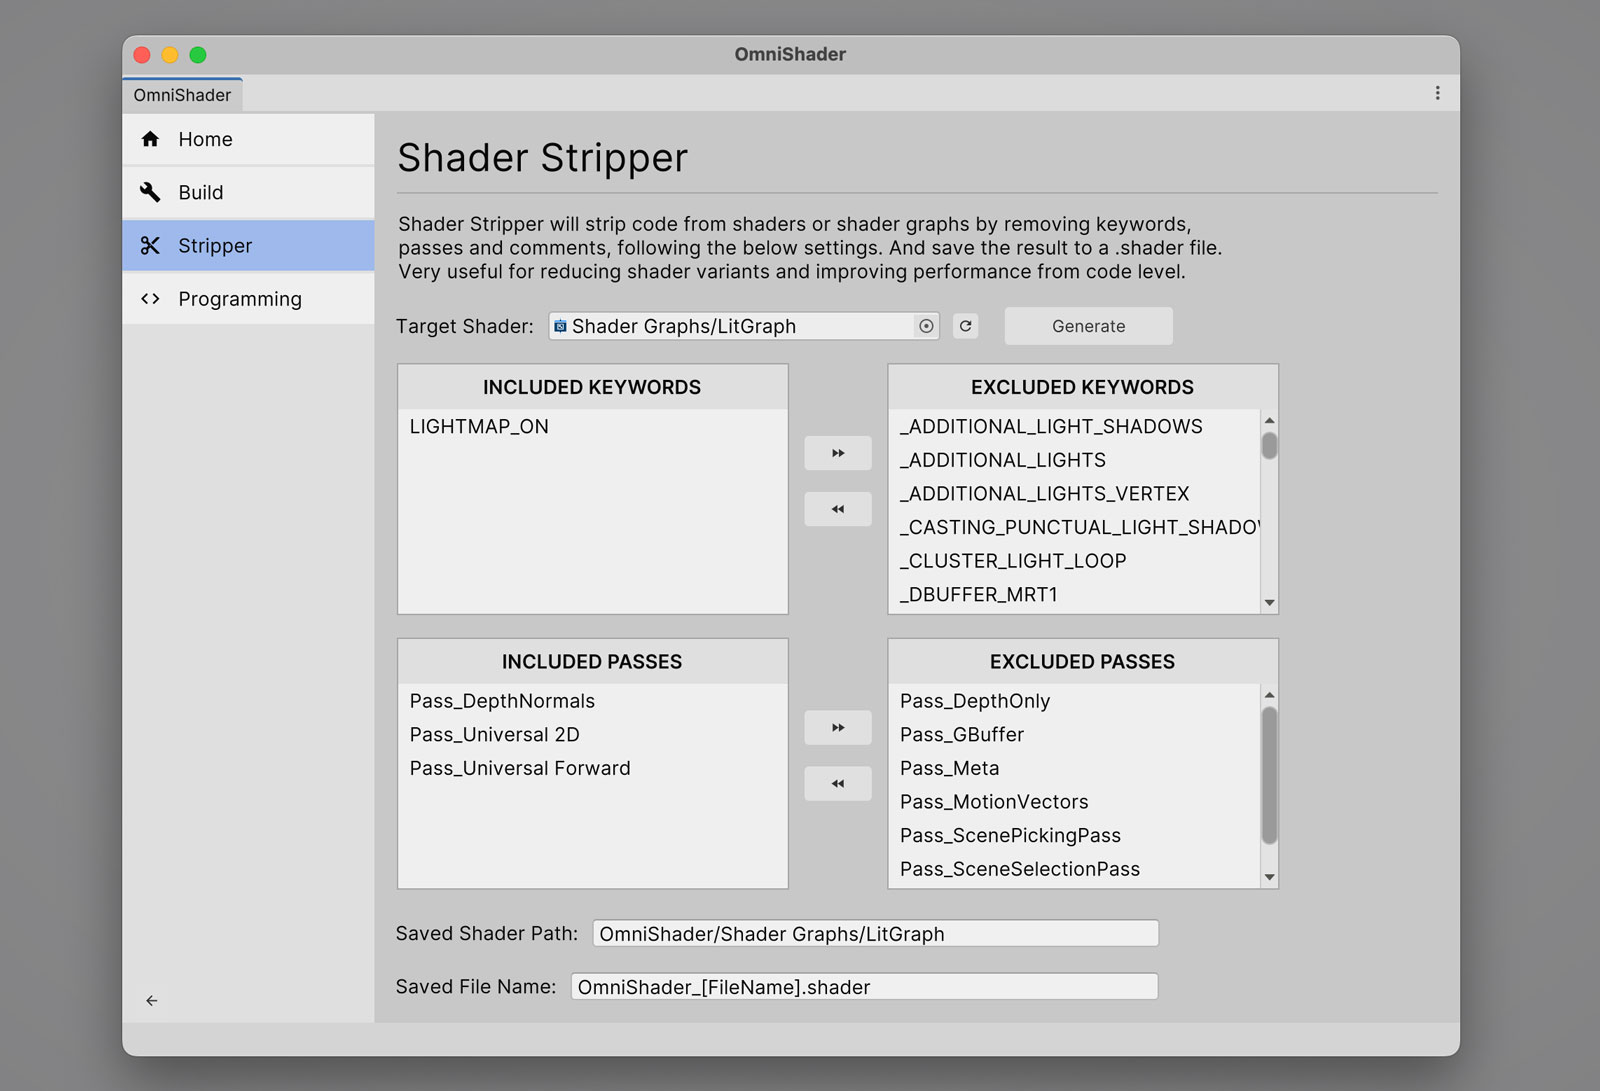Click the Generate button
1600x1091 pixels.
[x=1088, y=326]
